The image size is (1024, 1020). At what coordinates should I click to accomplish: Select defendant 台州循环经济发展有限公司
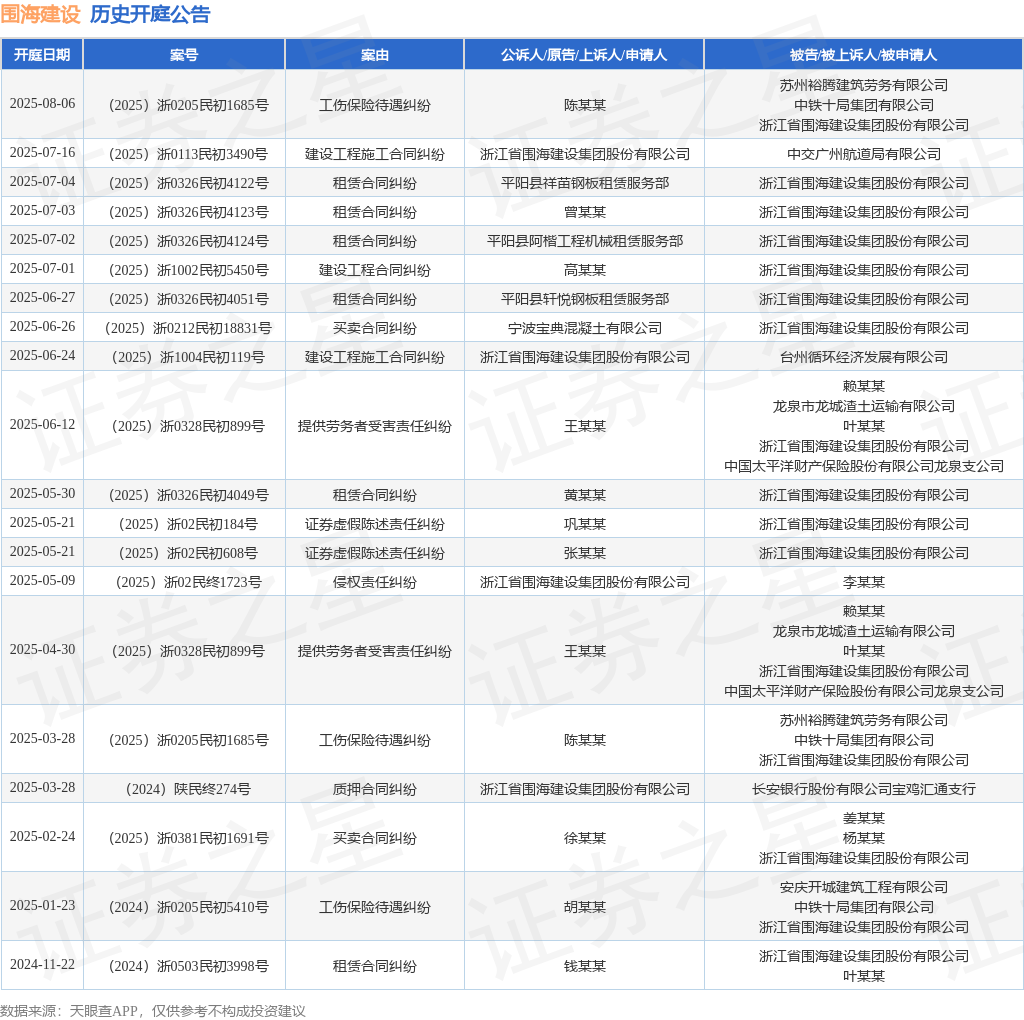click(863, 357)
